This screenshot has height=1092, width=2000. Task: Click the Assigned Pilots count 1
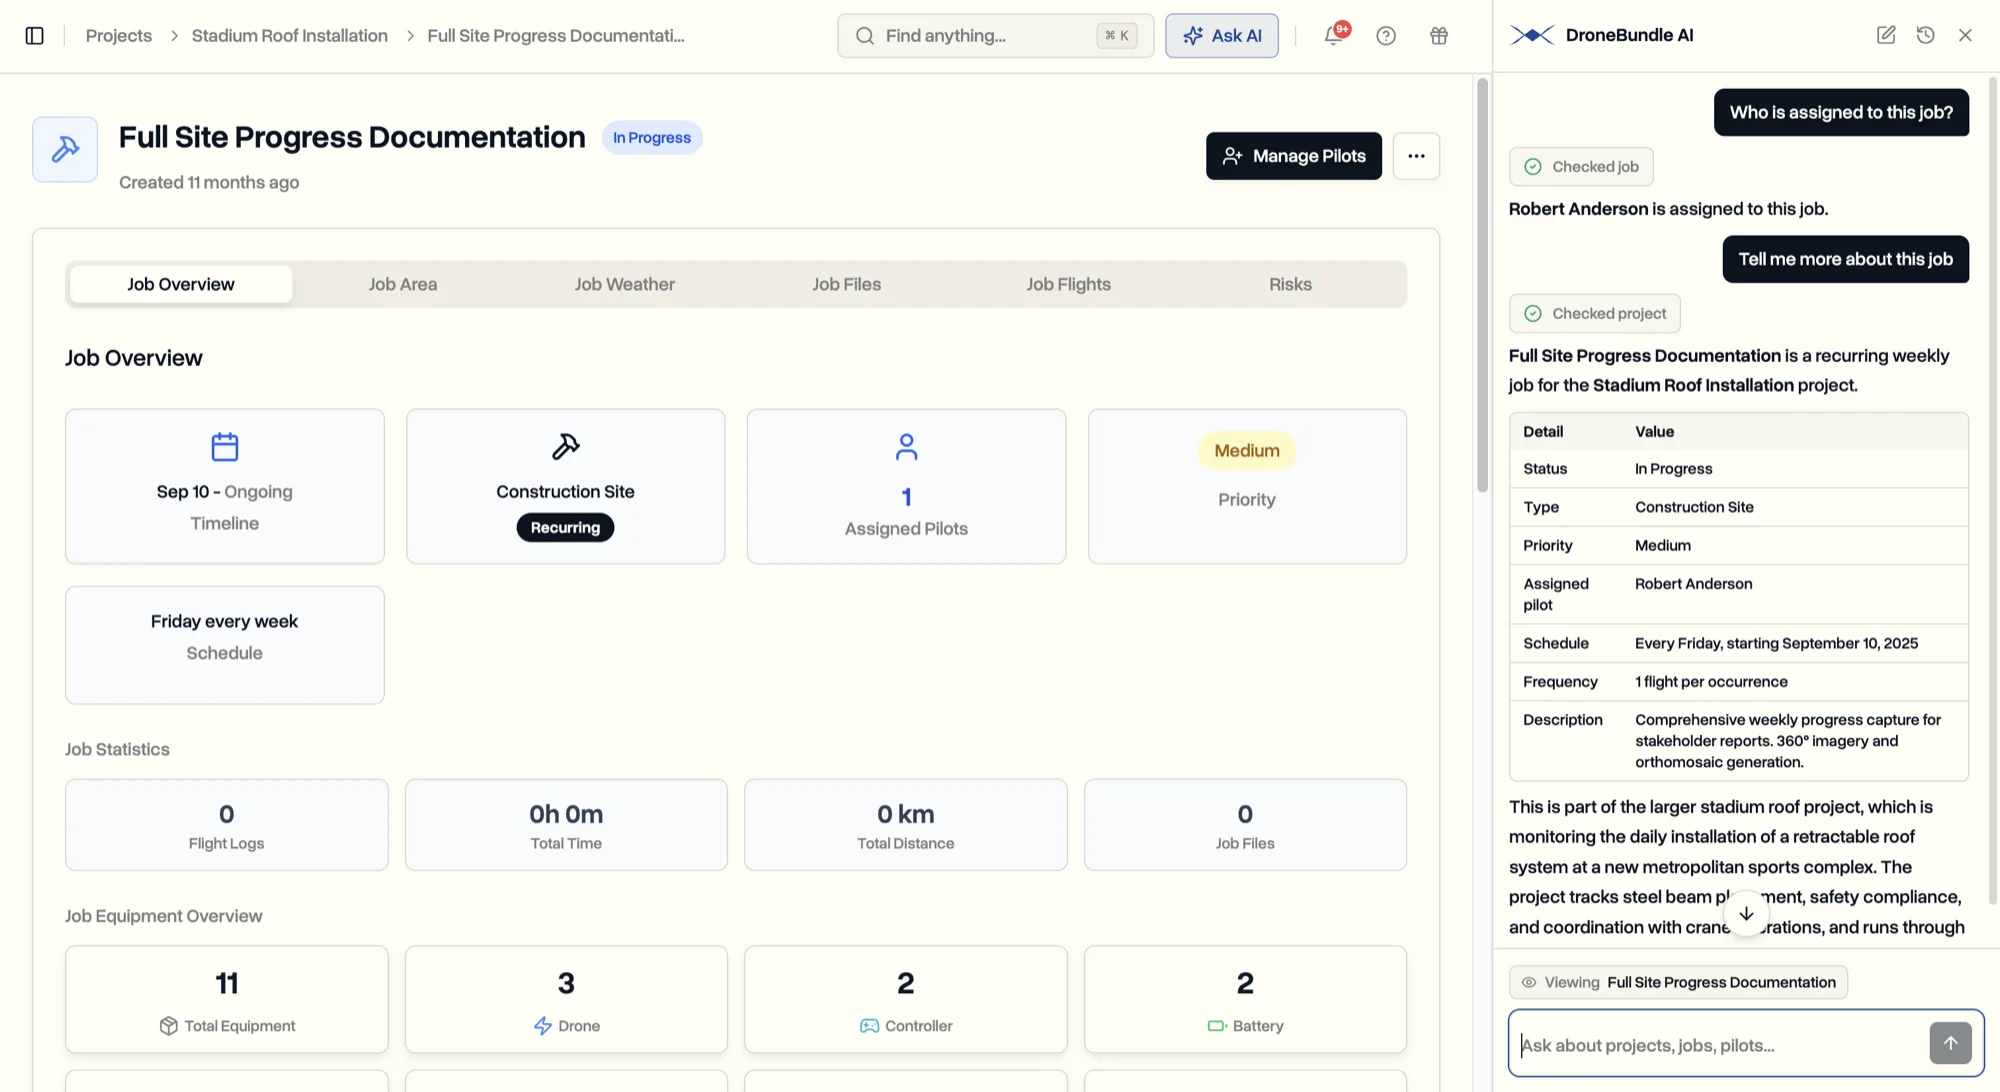tap(906, 497)
